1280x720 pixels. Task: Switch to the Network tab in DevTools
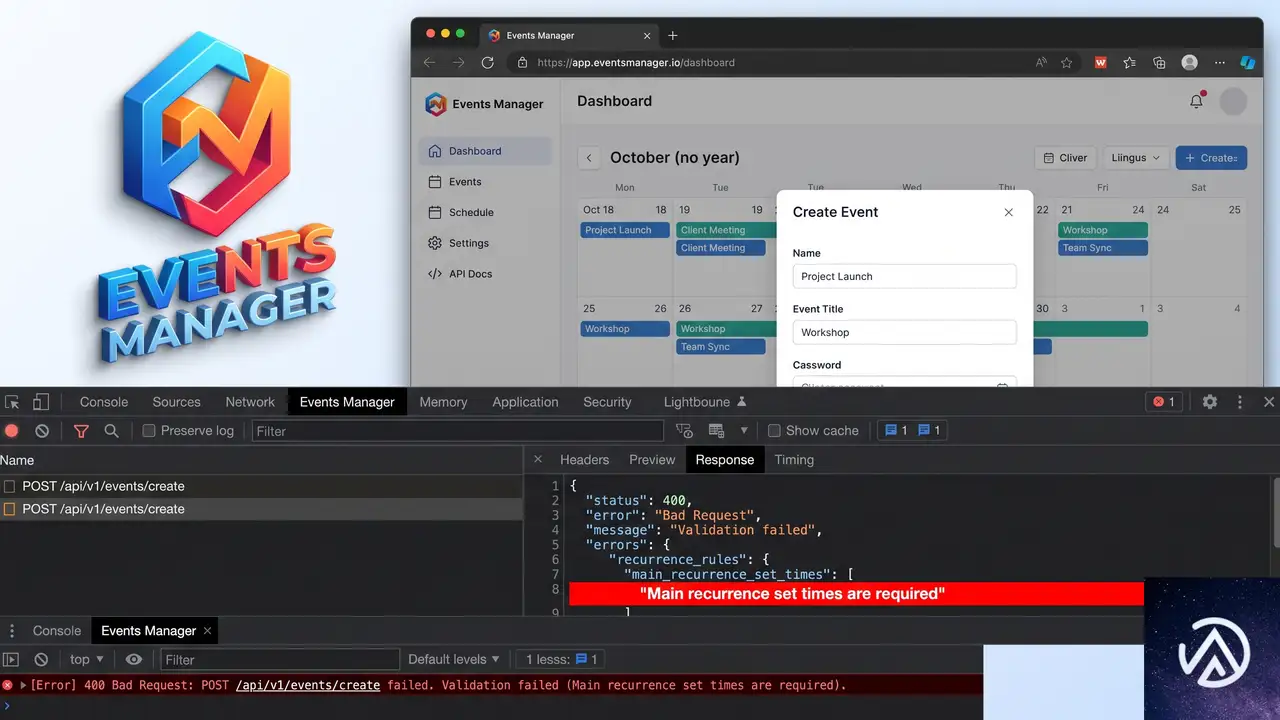[x=250, y=402]
